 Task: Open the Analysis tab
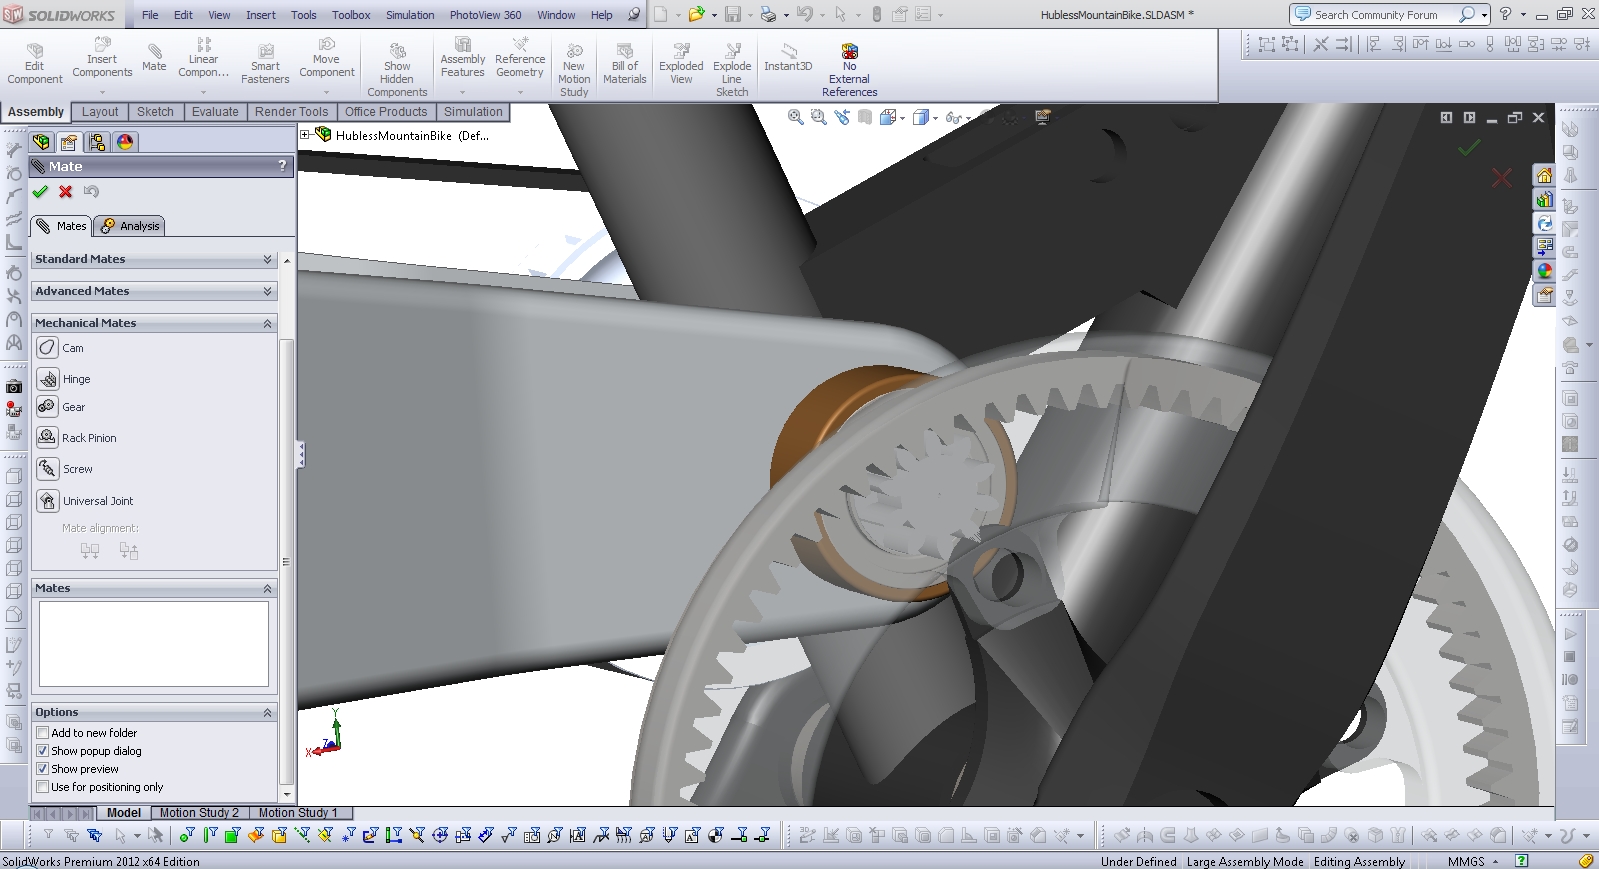(x=130, y=226)
